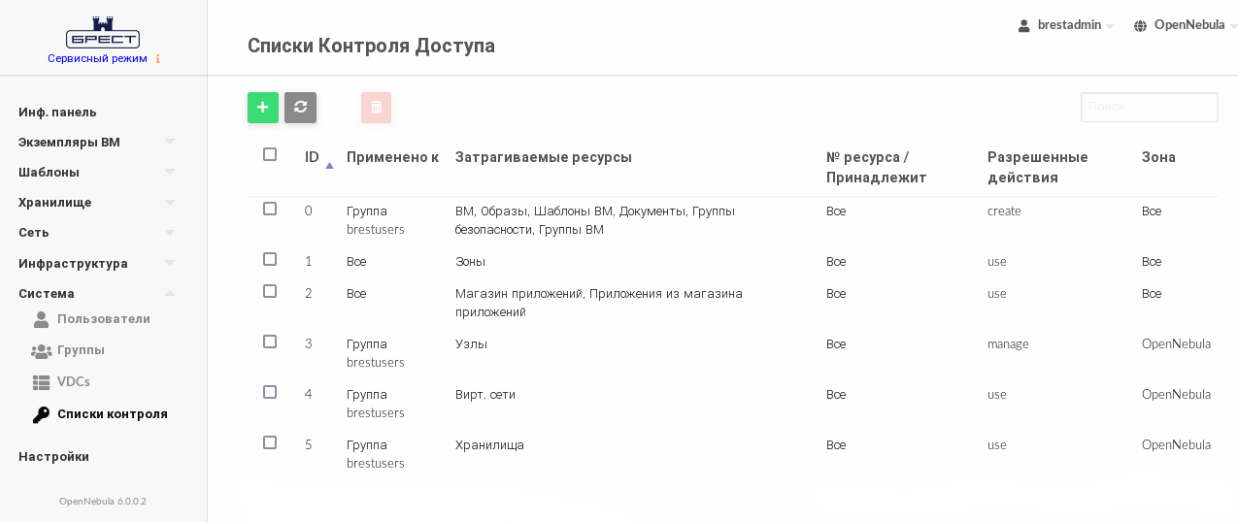Expand the Шаблоны menu arrow
This screenshot has height=524, width=1248.
(171, 174)
